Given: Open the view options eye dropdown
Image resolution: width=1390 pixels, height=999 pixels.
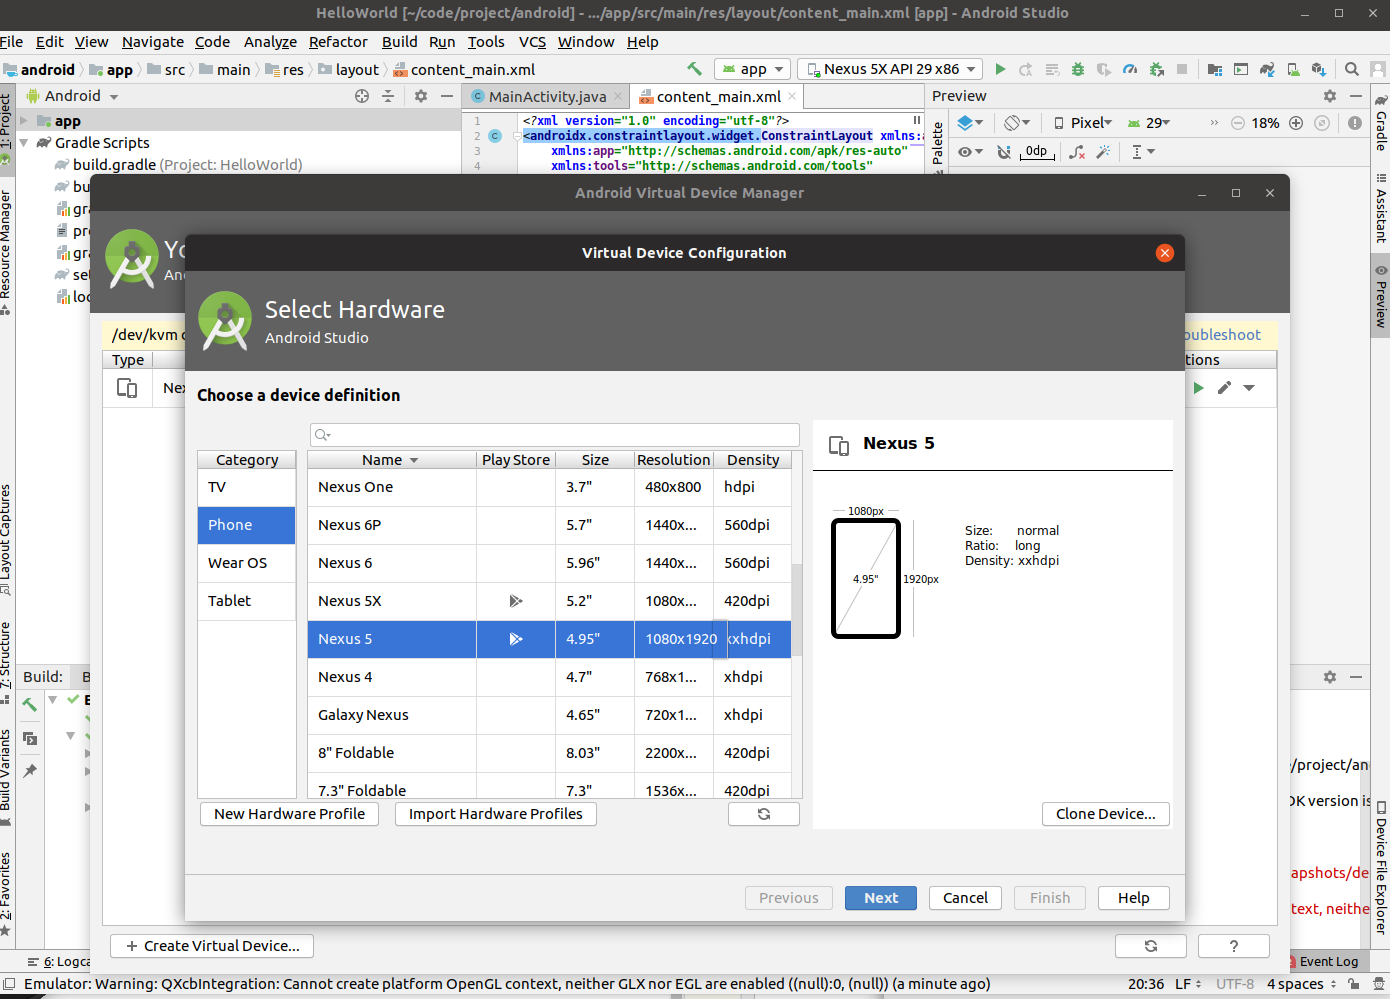Looking at the screenshot, I should tap(970, 152).
